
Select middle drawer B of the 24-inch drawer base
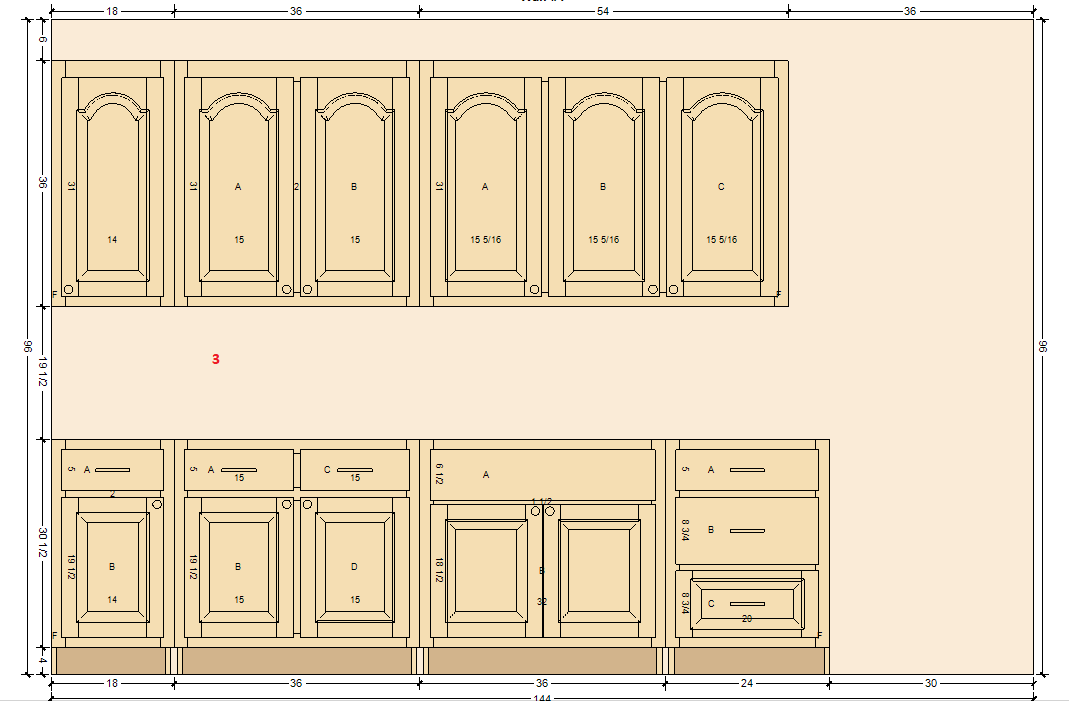tap(746, 530)
